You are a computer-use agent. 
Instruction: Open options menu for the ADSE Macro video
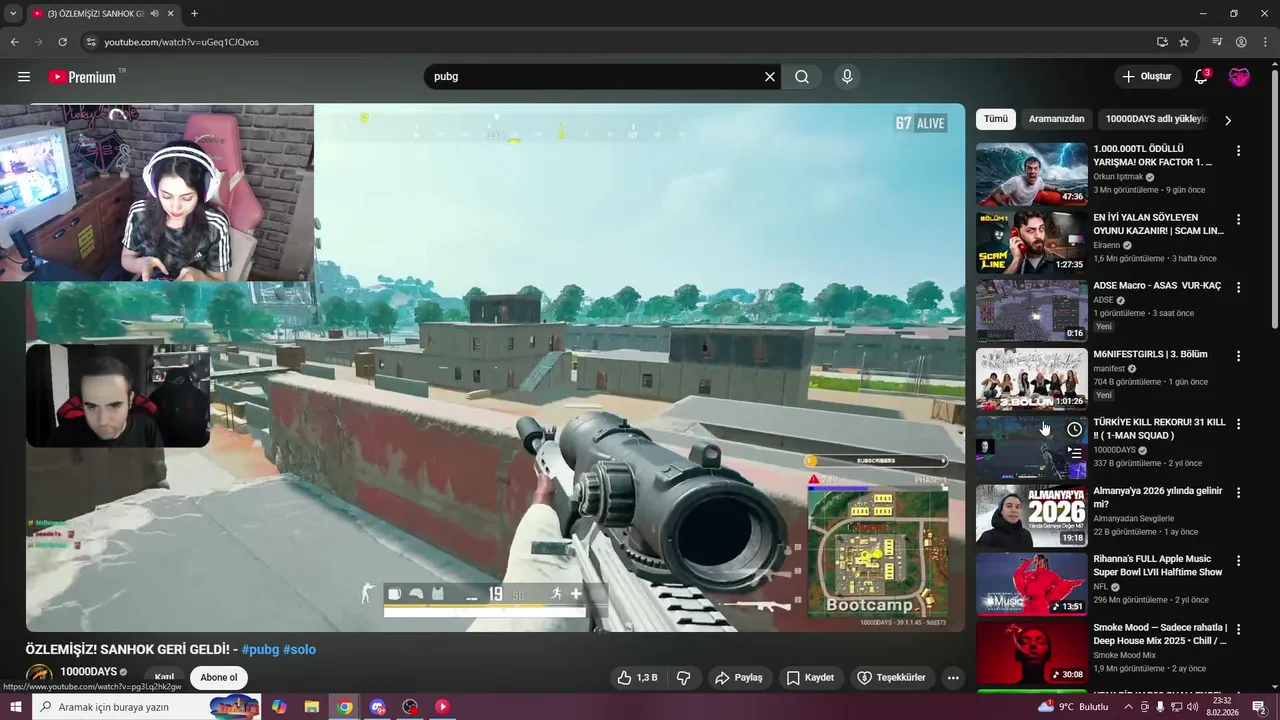[1238, 287]
